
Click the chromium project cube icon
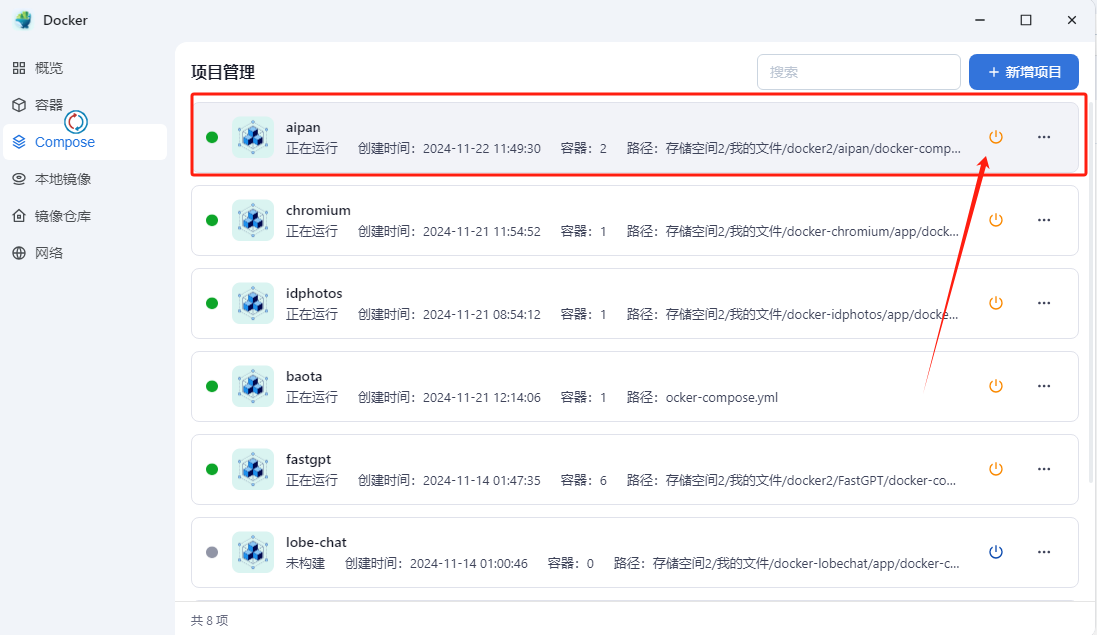coord(253,220)
